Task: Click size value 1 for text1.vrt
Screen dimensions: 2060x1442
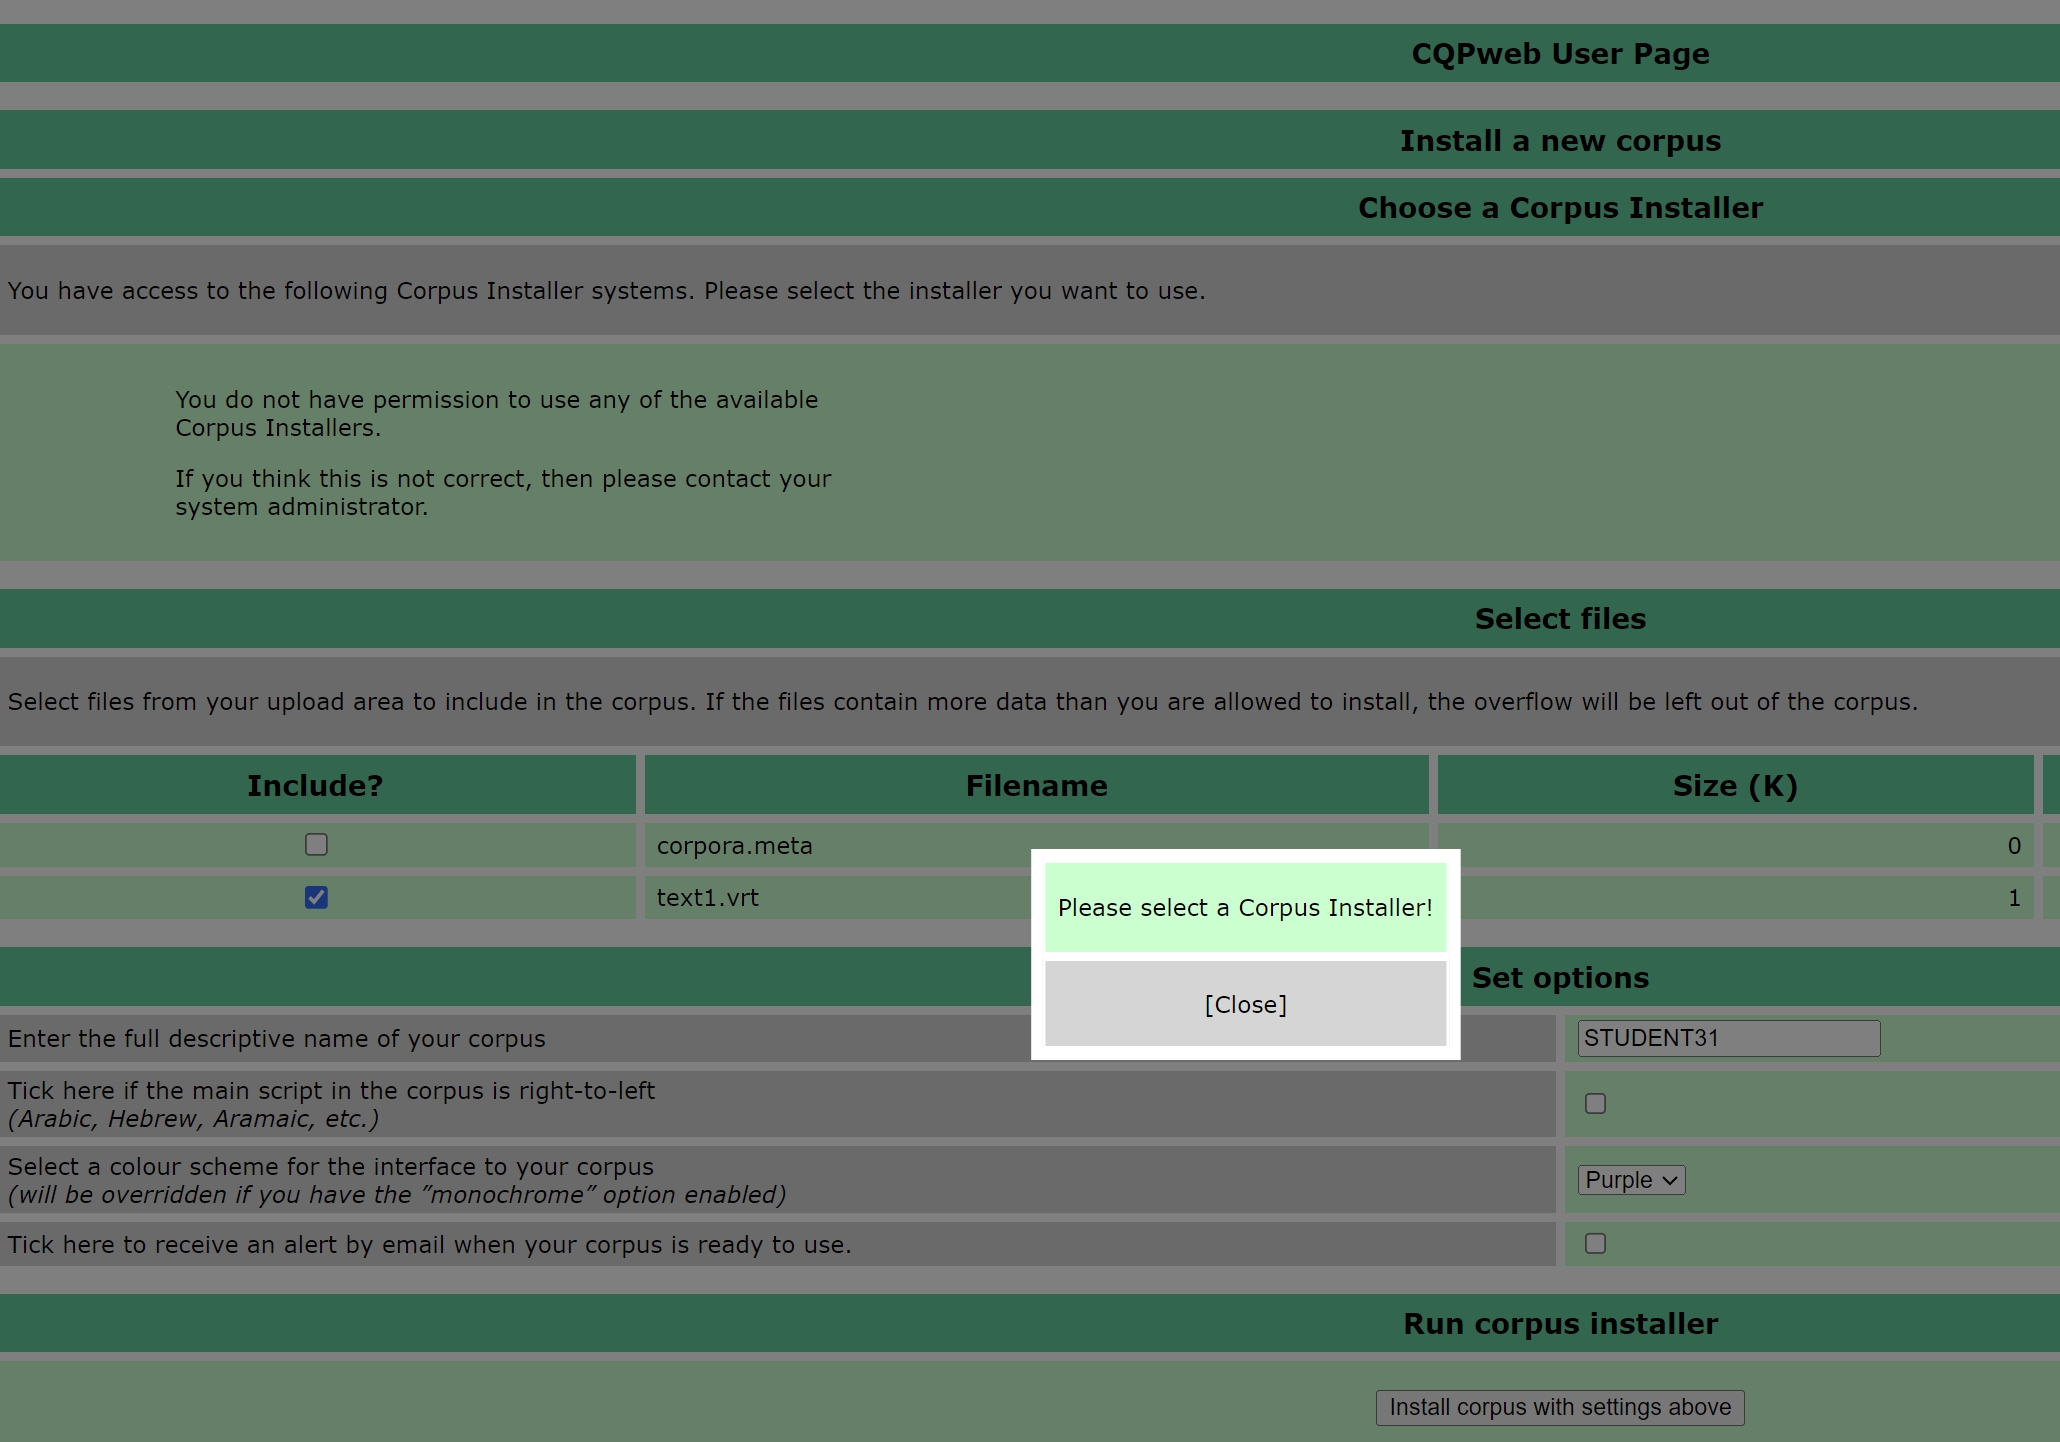Action: pos(2014,897)
